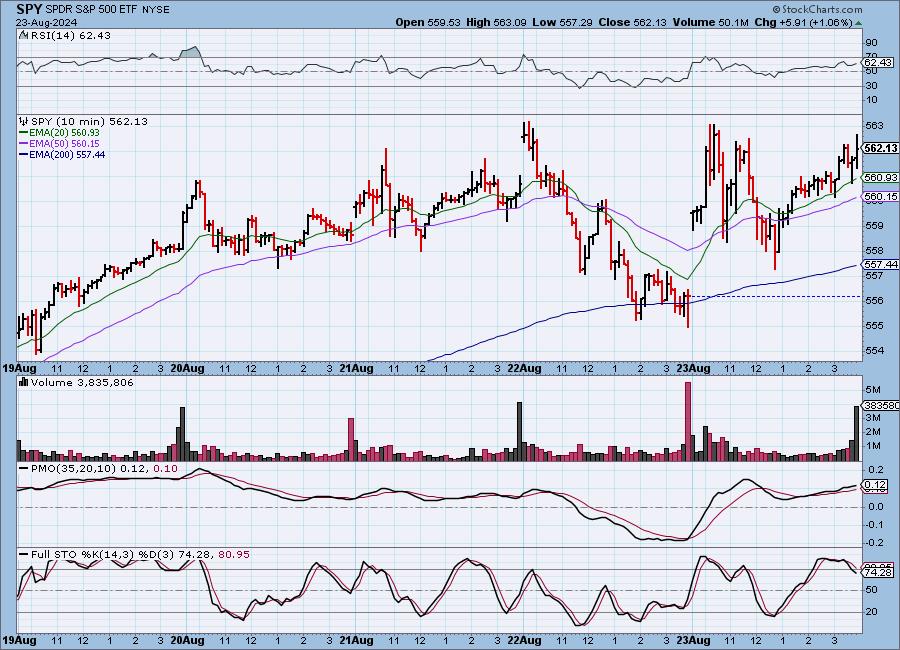Screen dimensions: 900x650
Task: Click the 563 price axis label
Action: click(x=874, y=126)
